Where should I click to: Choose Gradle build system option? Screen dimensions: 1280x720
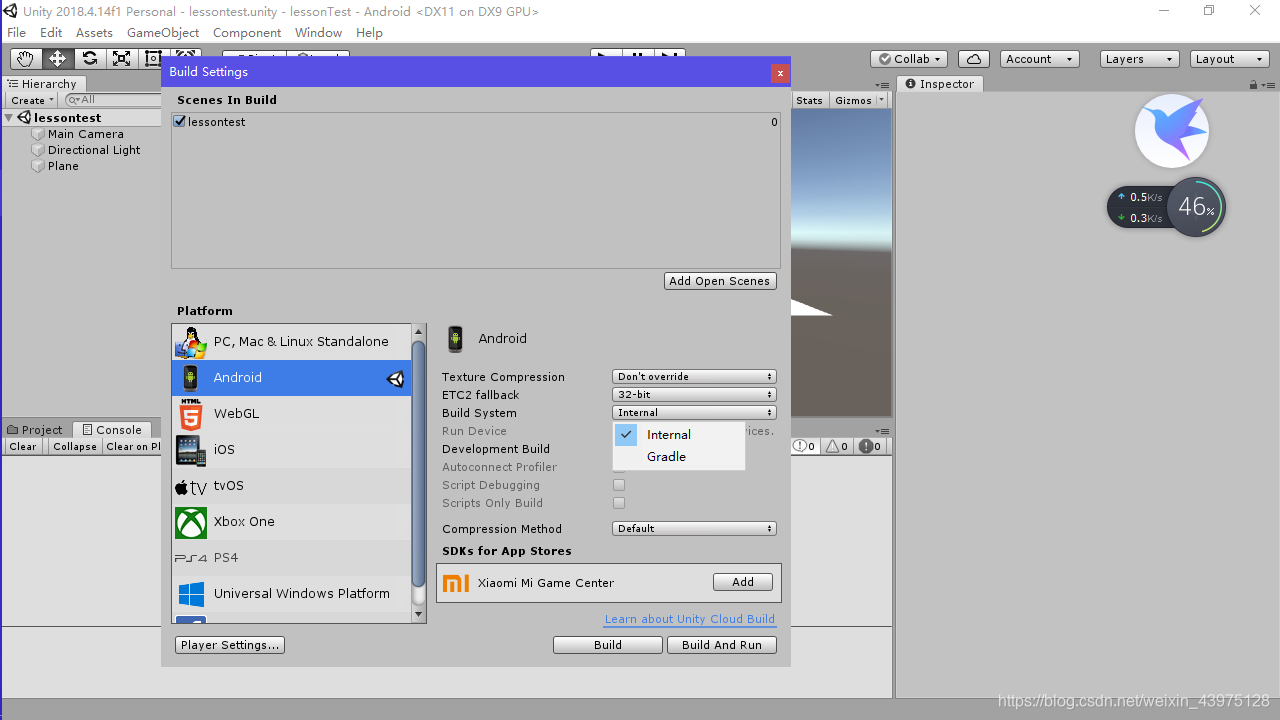point(679,457)
